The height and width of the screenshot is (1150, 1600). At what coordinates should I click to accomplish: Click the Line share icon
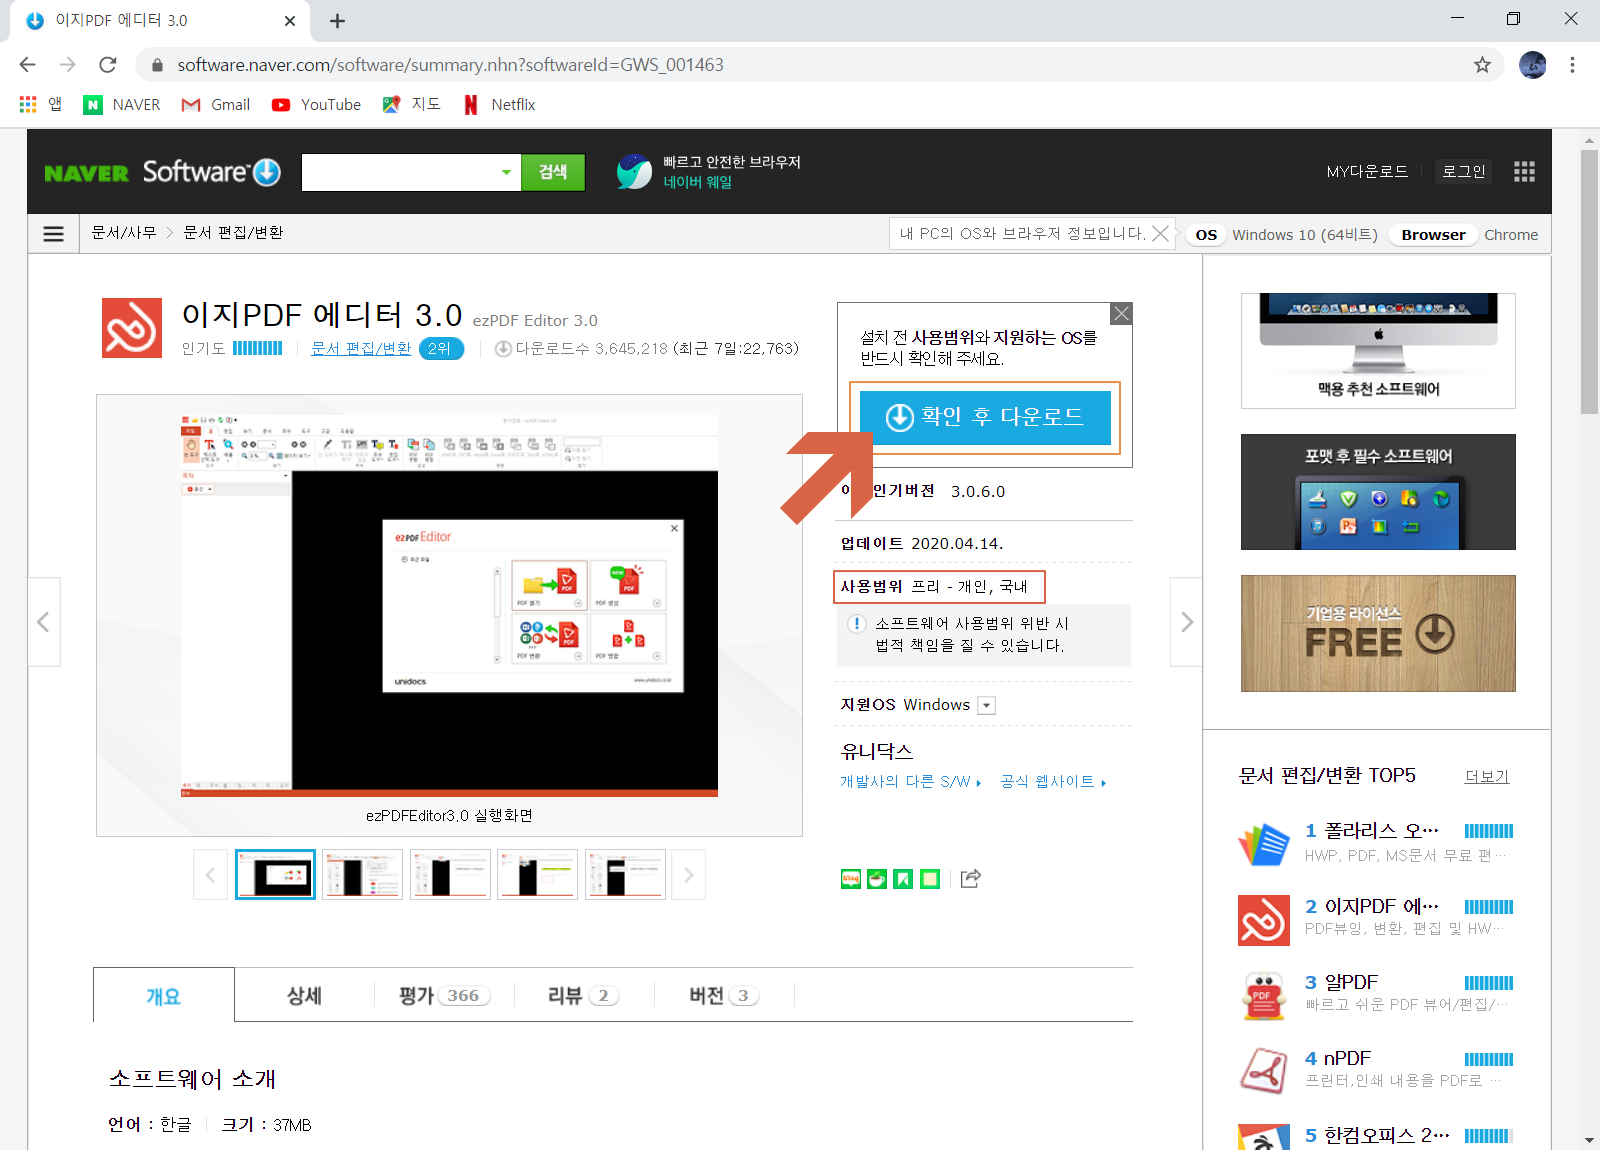pos(930,879)
